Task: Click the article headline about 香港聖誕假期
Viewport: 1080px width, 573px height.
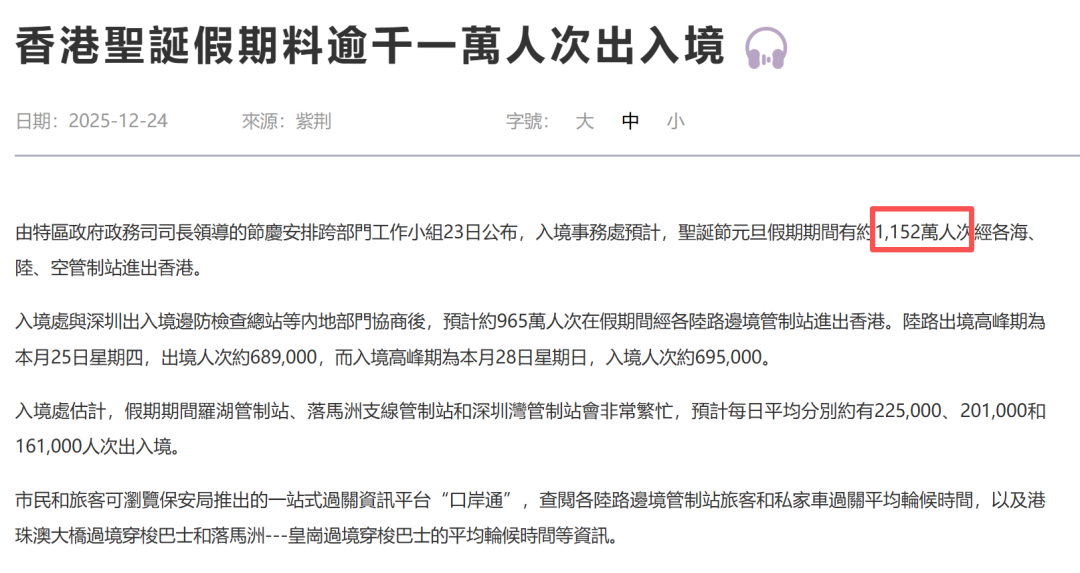Action: pos(370,46)
